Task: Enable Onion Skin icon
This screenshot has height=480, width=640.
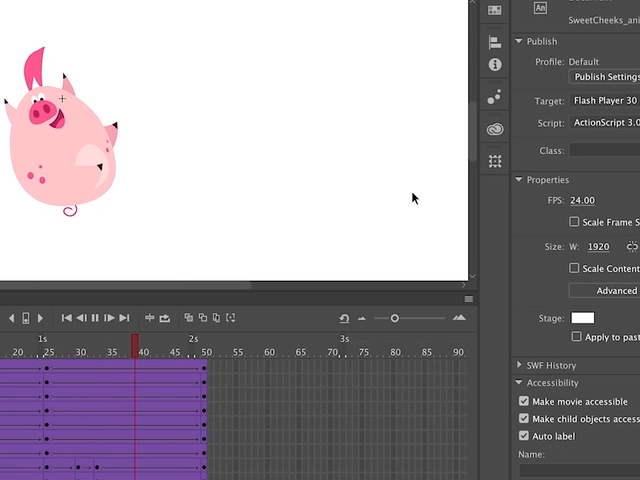Action: pos(189,318)
